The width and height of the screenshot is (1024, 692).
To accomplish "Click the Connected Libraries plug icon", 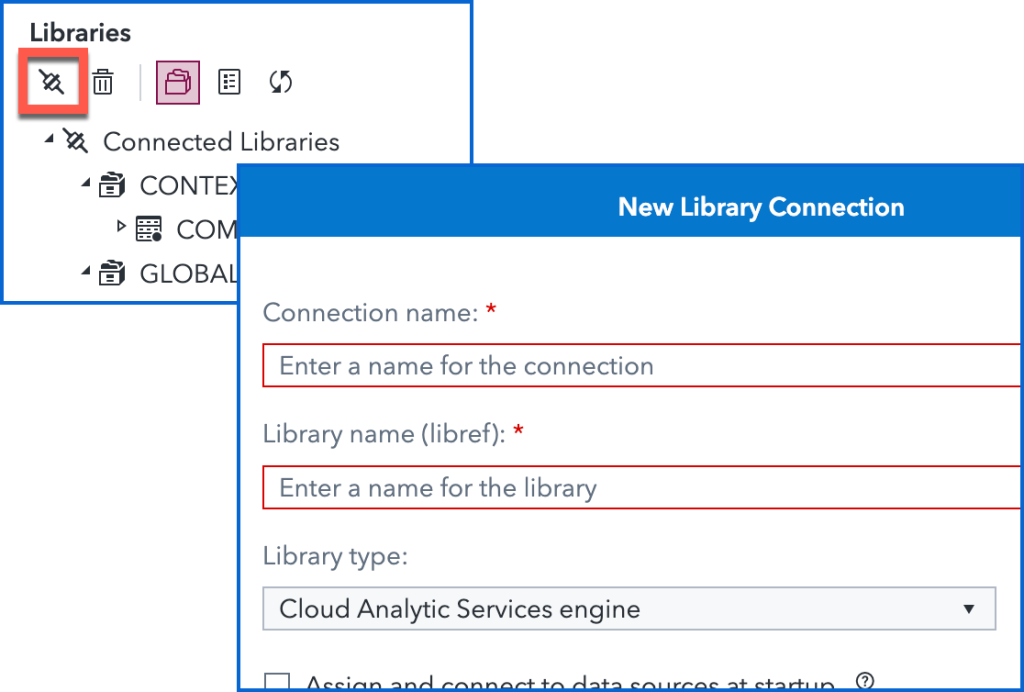I will 76,141.
